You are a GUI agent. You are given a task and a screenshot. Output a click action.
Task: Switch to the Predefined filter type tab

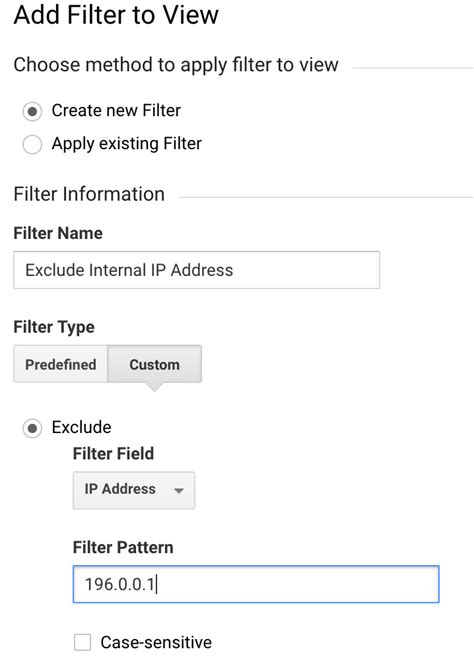[60, 364]
